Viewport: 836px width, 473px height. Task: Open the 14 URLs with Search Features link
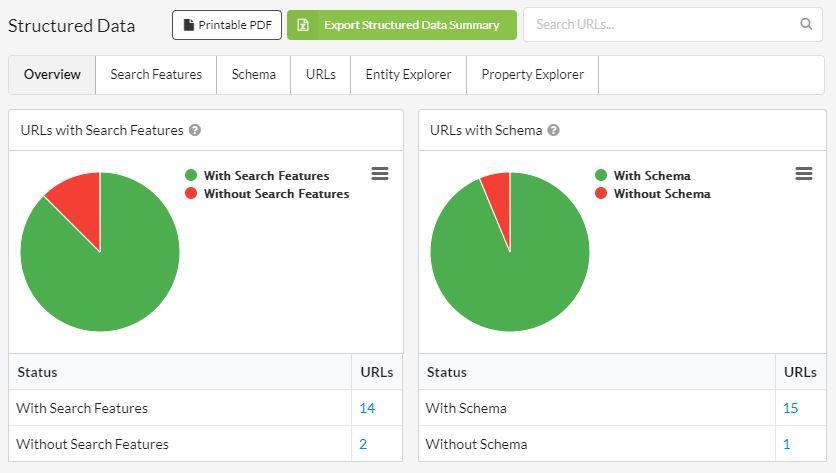pos(367,408)
